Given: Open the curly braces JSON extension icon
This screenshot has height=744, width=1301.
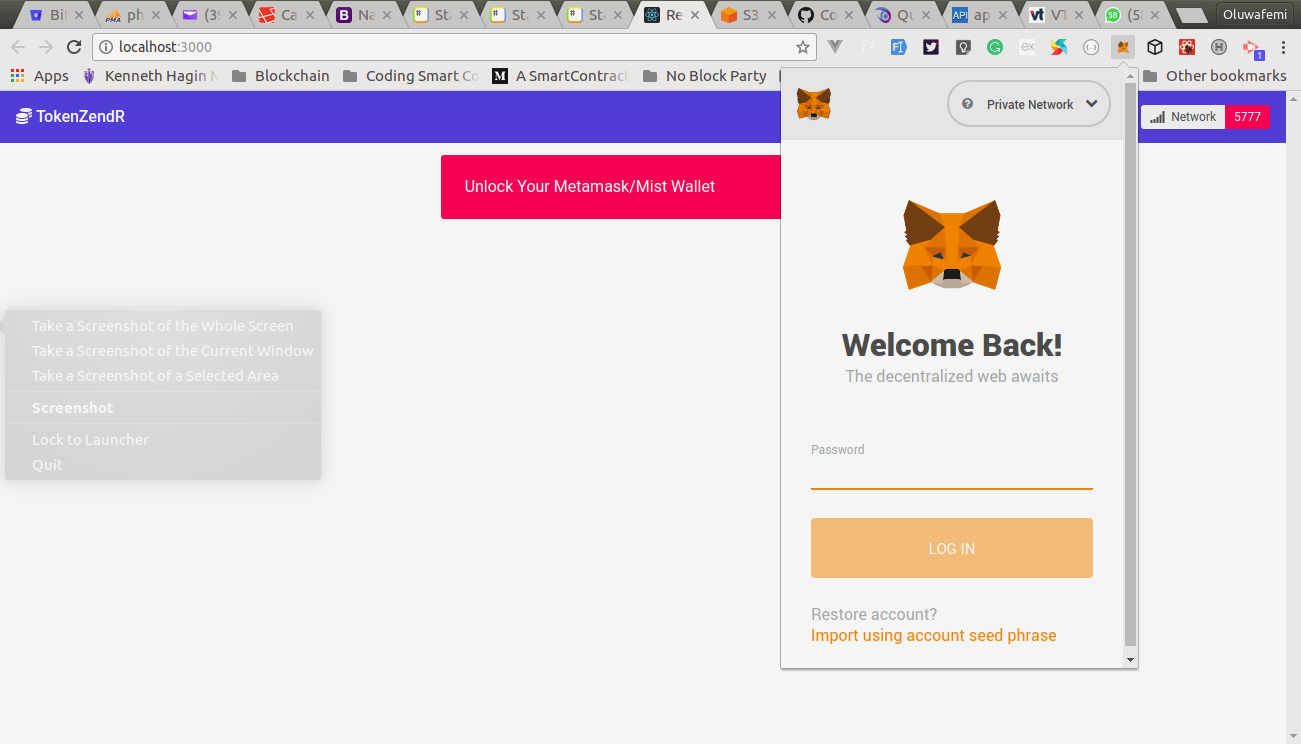Looking at the screenshot, I should [x=1091, y=47].
